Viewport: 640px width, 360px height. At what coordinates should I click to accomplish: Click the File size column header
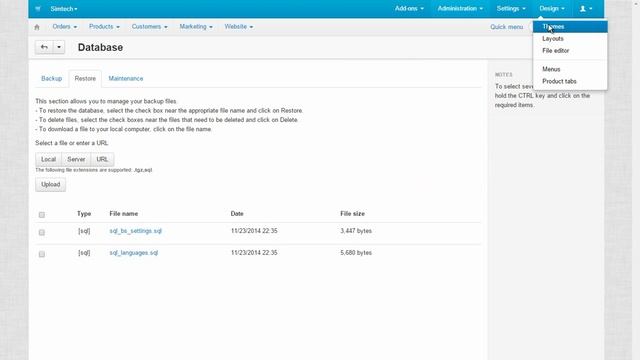tap(352, 213)
